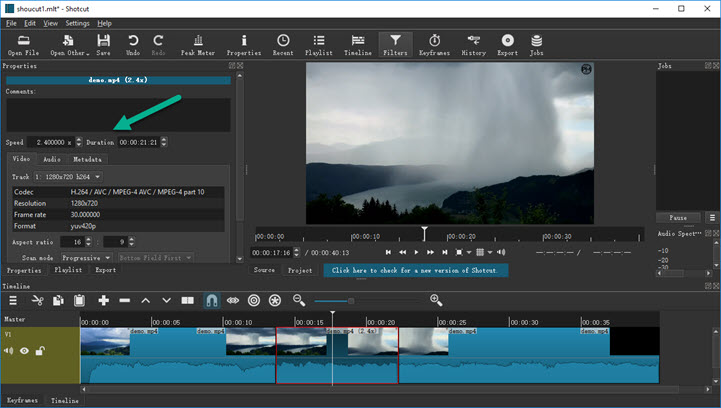This screenshot has height=408, width=721.
Task: Mute the V1 track audio
Action: click(x=9, y=351)
